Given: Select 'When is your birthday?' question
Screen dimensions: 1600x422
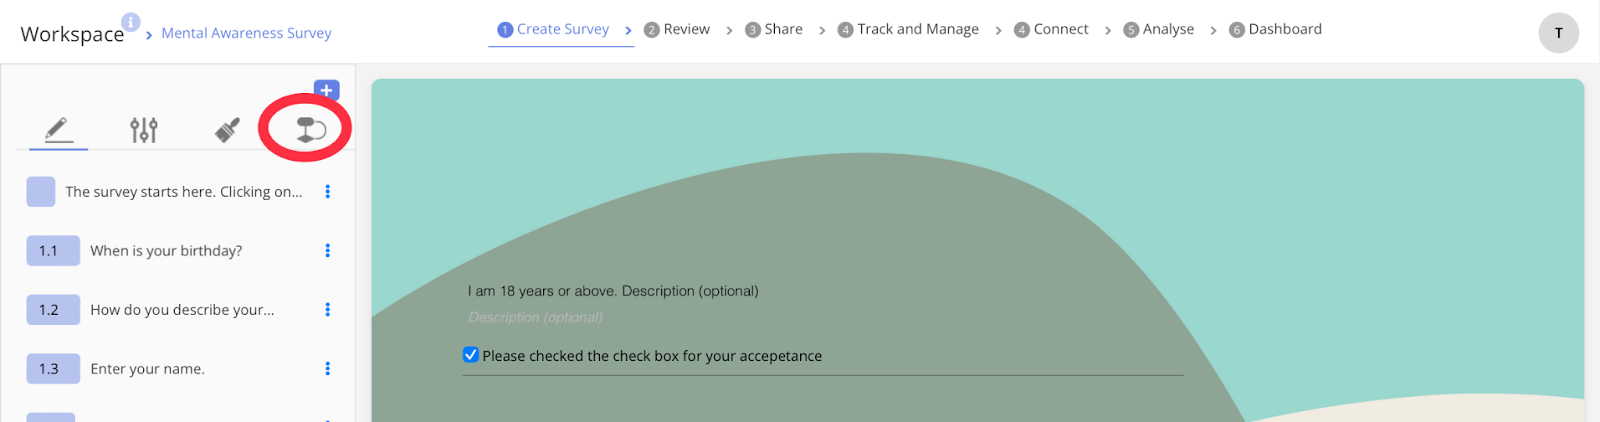Looking at the screenshot, I should click(166, 251).
